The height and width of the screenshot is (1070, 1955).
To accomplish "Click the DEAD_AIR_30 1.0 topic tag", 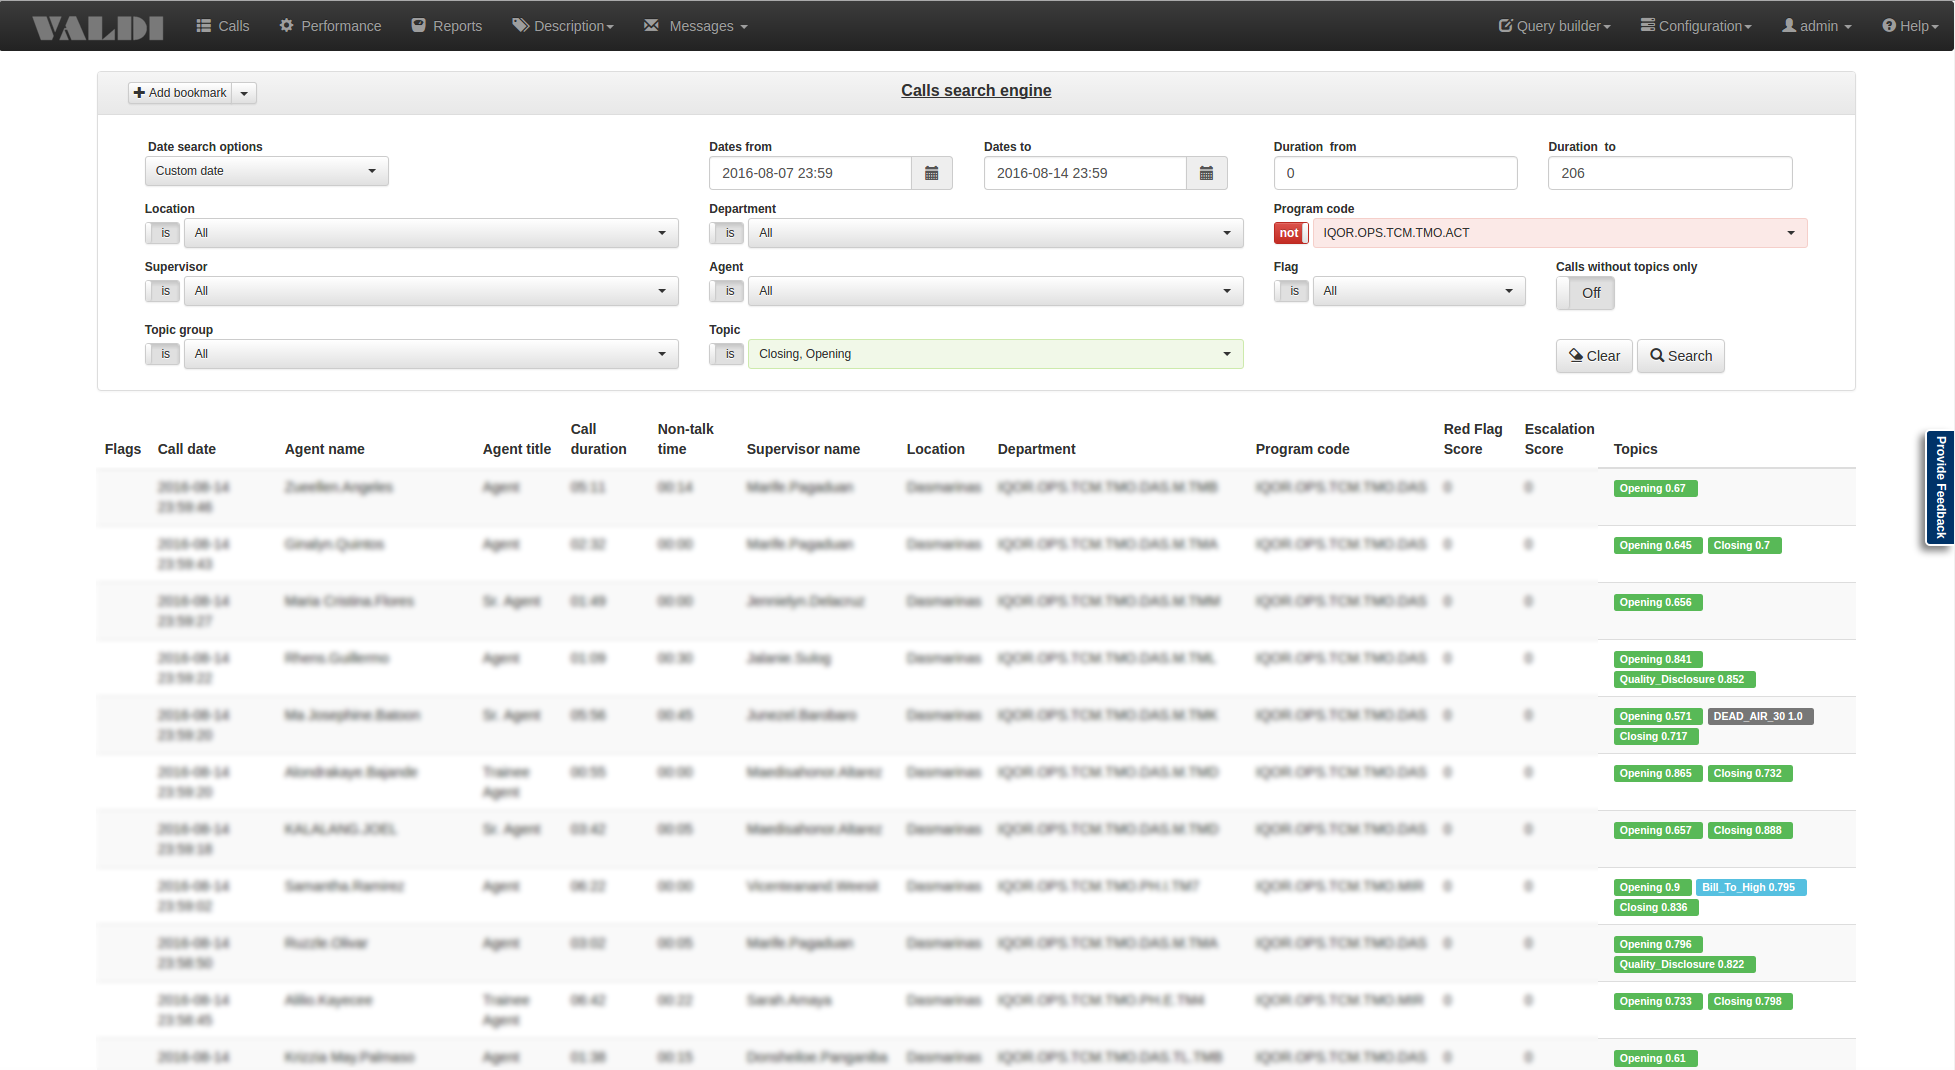I will 1760,717.
